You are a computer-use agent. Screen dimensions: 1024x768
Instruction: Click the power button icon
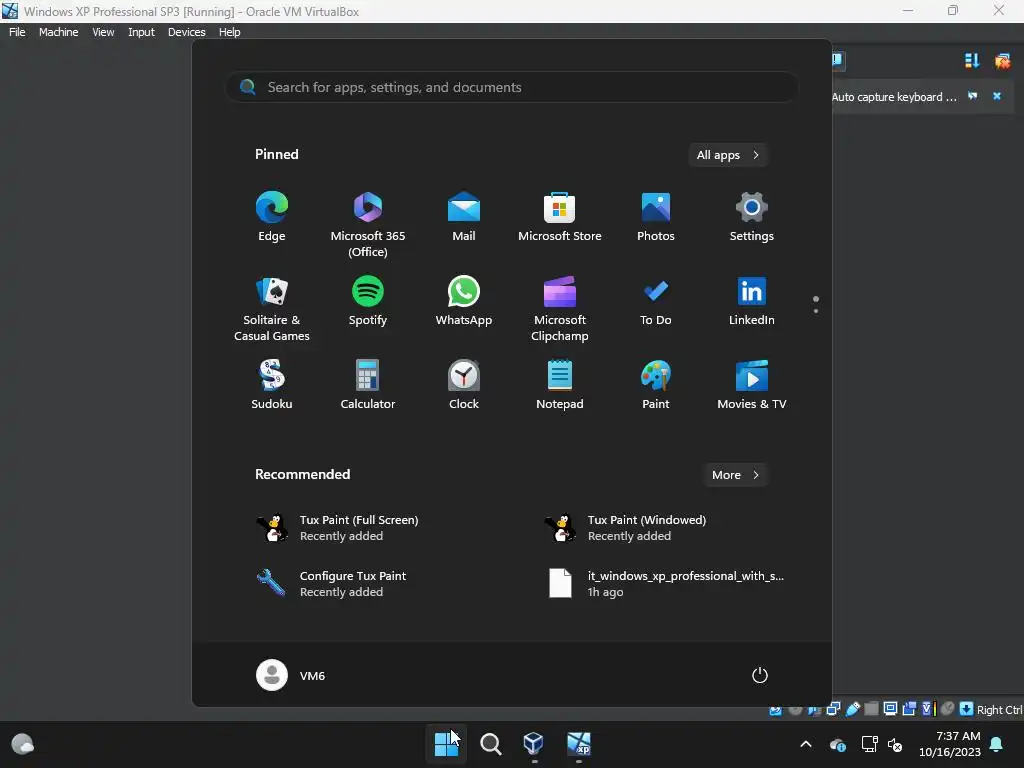click(760, 675)
